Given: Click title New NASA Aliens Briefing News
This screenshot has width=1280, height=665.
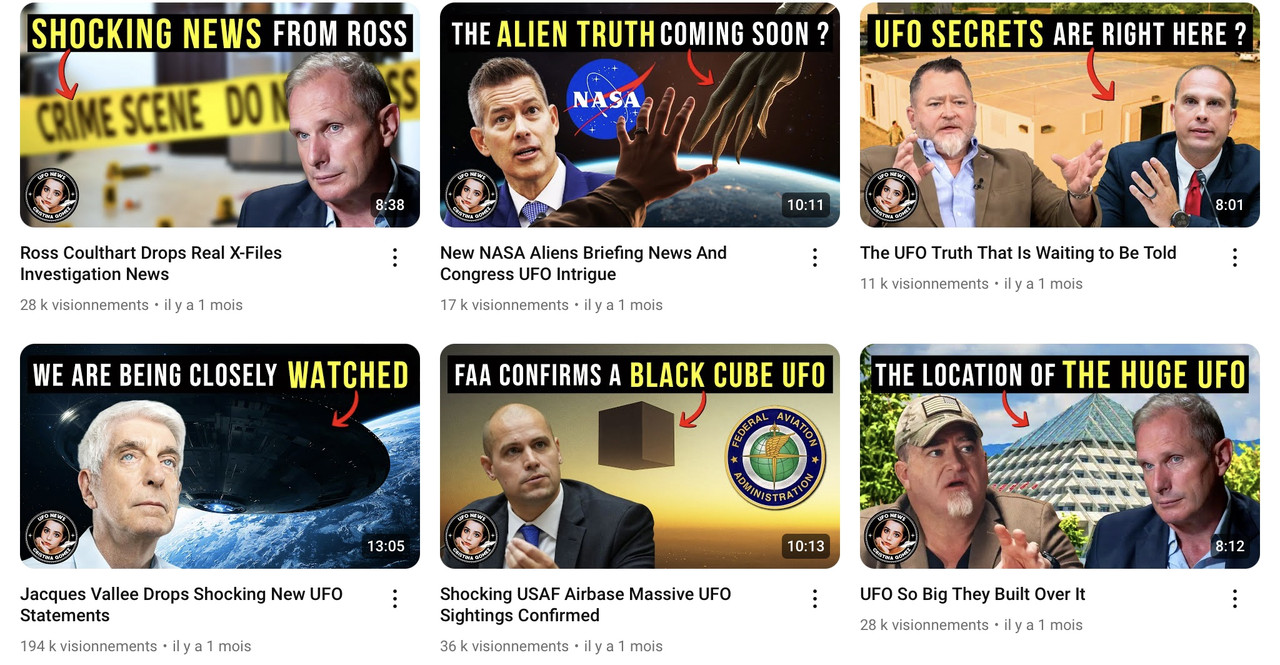Looking at the screenshot, I should point(583,264).
